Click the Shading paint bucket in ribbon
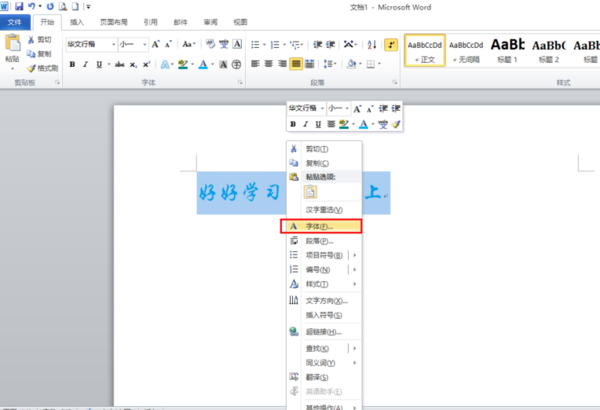The width and height of the screenshot is (600, 410). tap(352, 64)
